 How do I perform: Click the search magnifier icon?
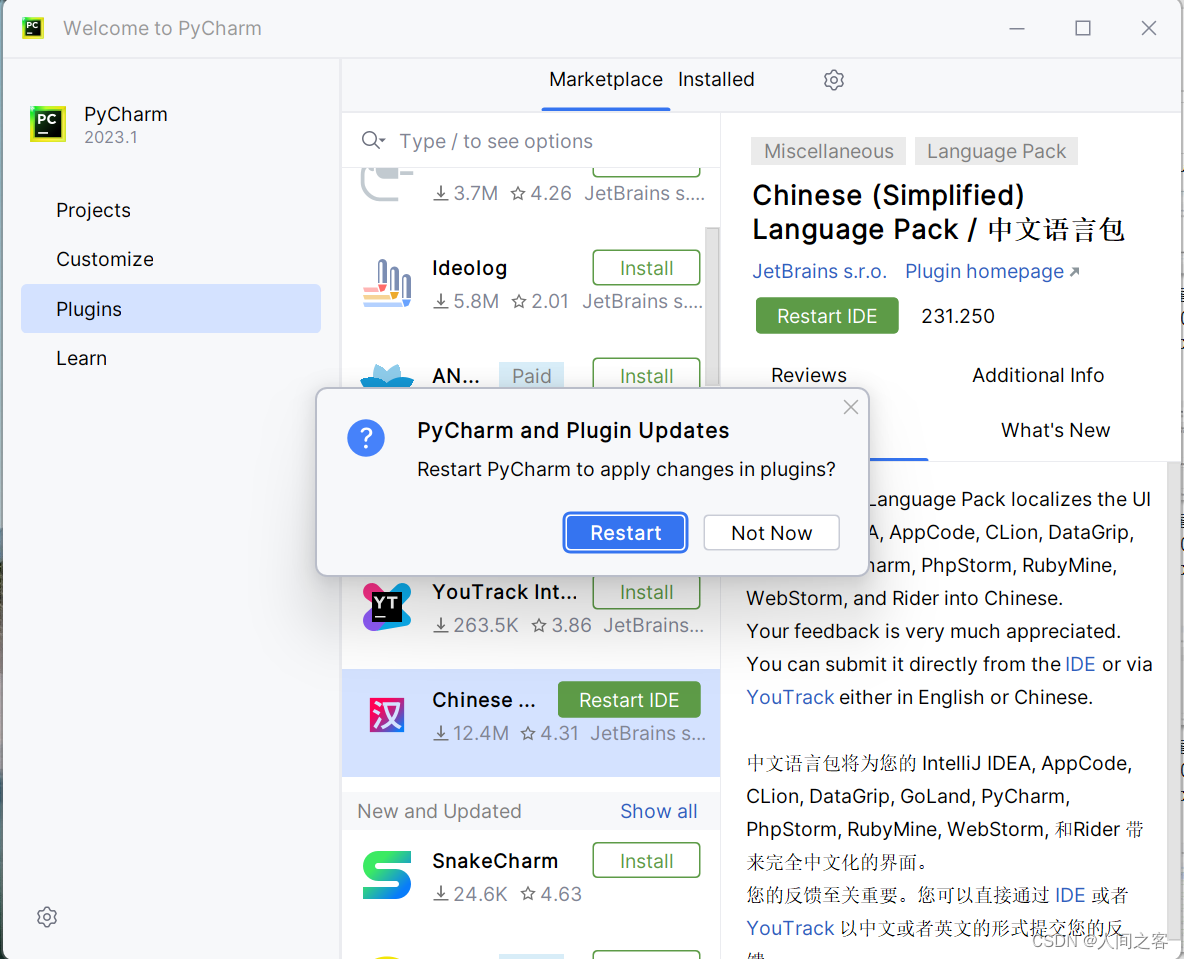point(372,140)
